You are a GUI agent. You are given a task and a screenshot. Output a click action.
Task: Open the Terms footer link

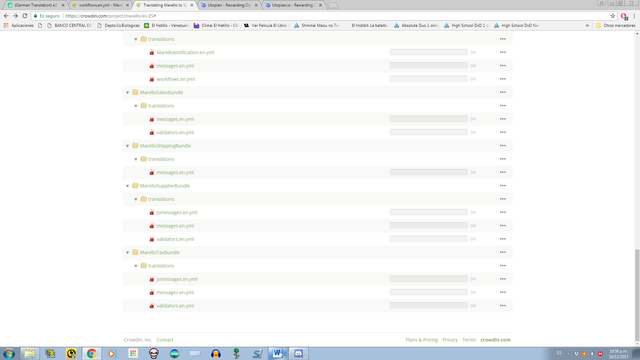coord(469,340)
